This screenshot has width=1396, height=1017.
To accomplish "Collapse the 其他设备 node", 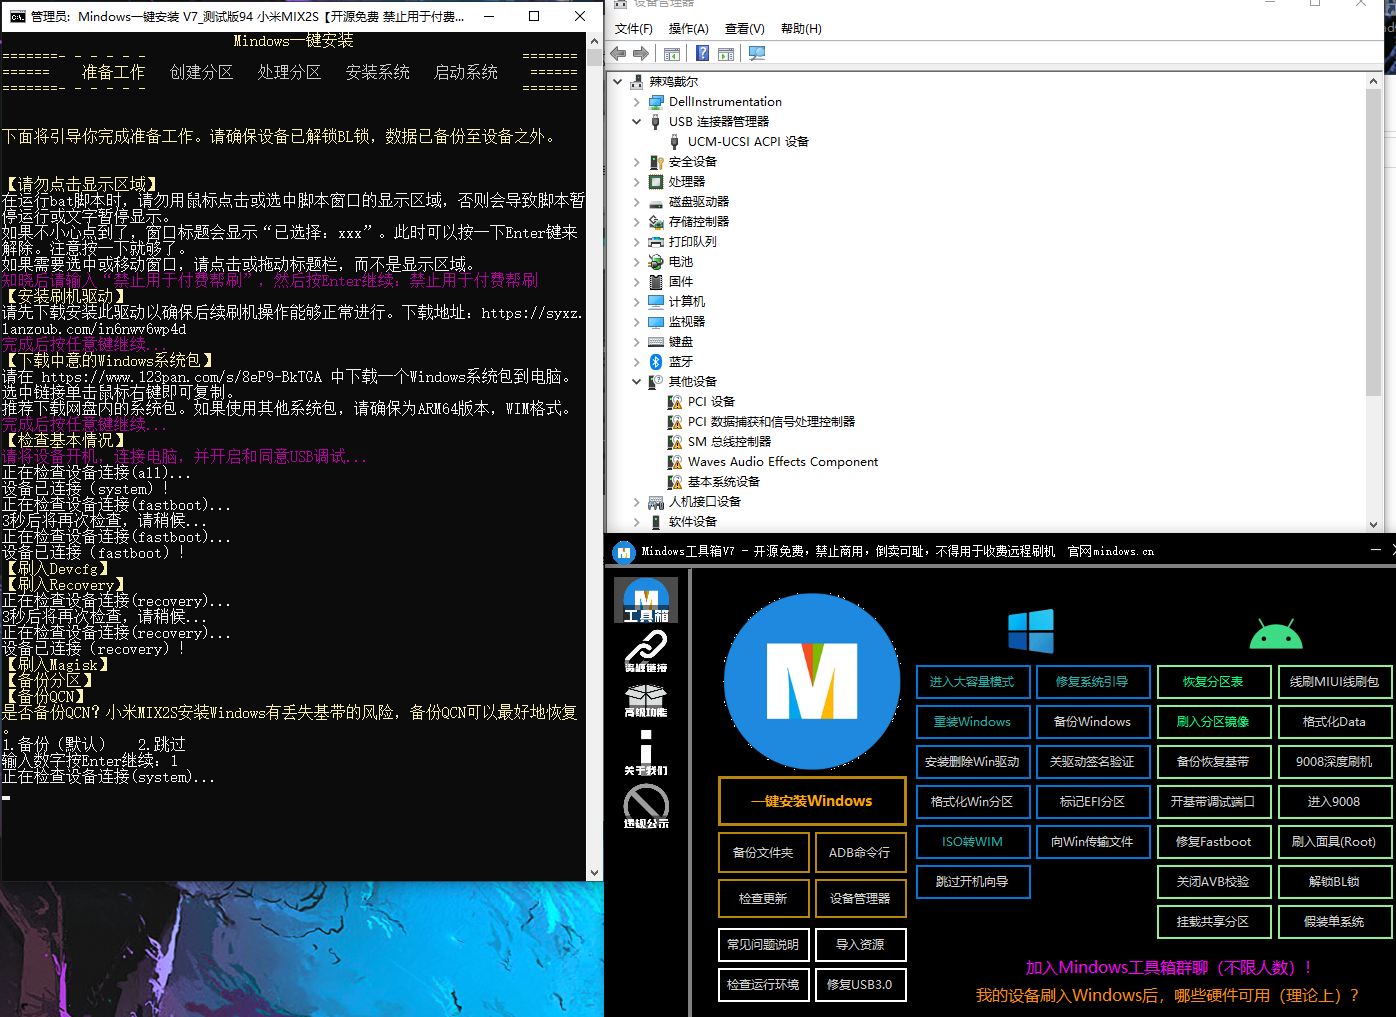I will click(x=637, y=381).
